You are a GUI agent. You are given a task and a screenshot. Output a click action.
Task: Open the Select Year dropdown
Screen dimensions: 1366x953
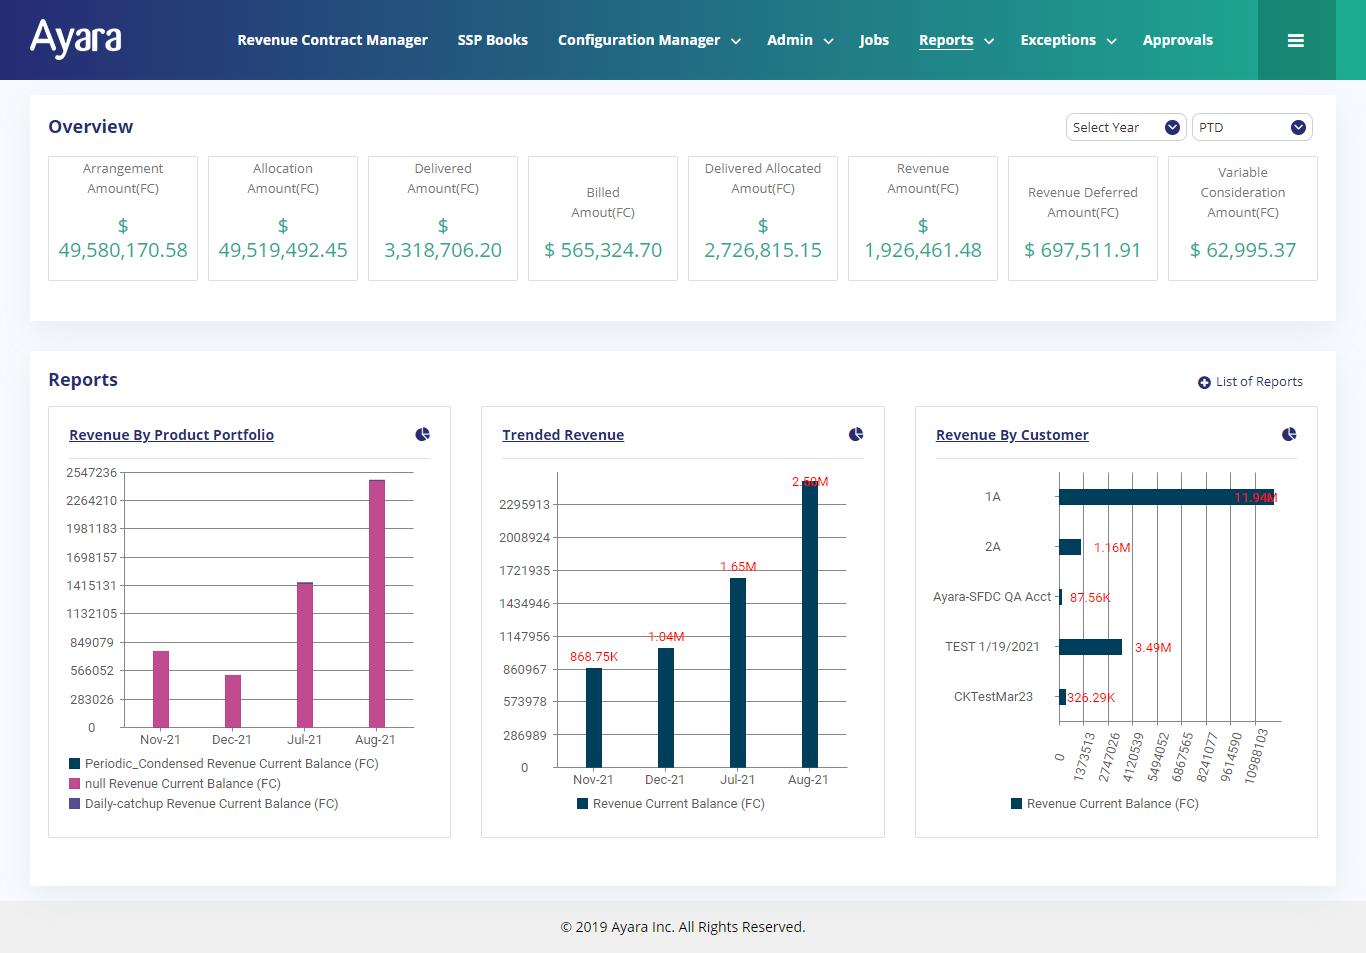(x=1125, y=127)
